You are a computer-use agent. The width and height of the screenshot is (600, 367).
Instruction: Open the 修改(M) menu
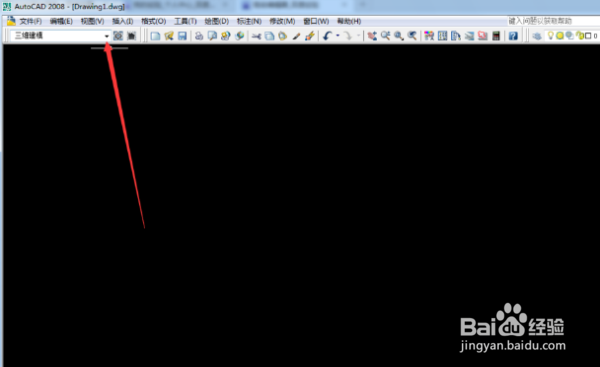pos(282,21)
